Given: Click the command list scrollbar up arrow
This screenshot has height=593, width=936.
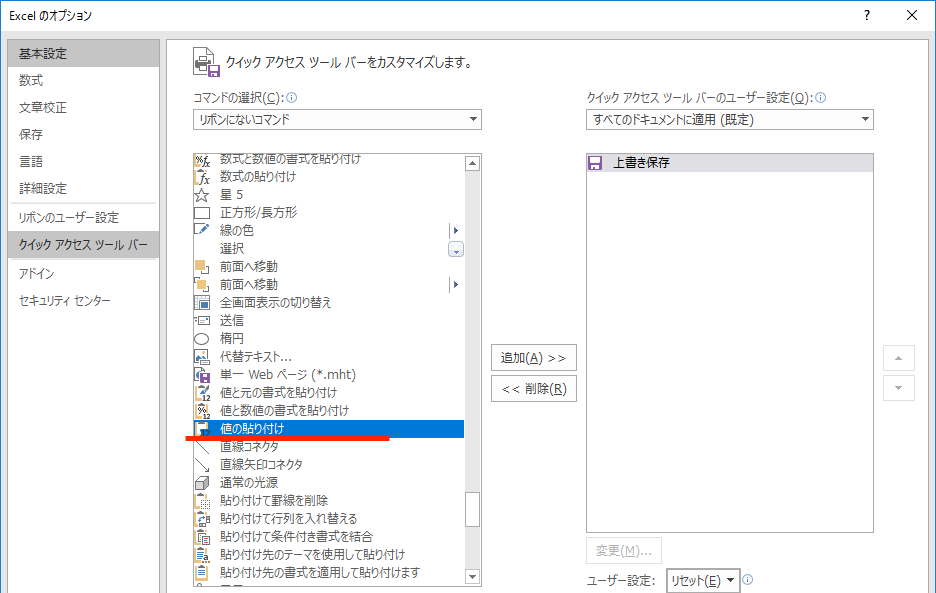Looking at the screenshot, I should tap(472, 163).
